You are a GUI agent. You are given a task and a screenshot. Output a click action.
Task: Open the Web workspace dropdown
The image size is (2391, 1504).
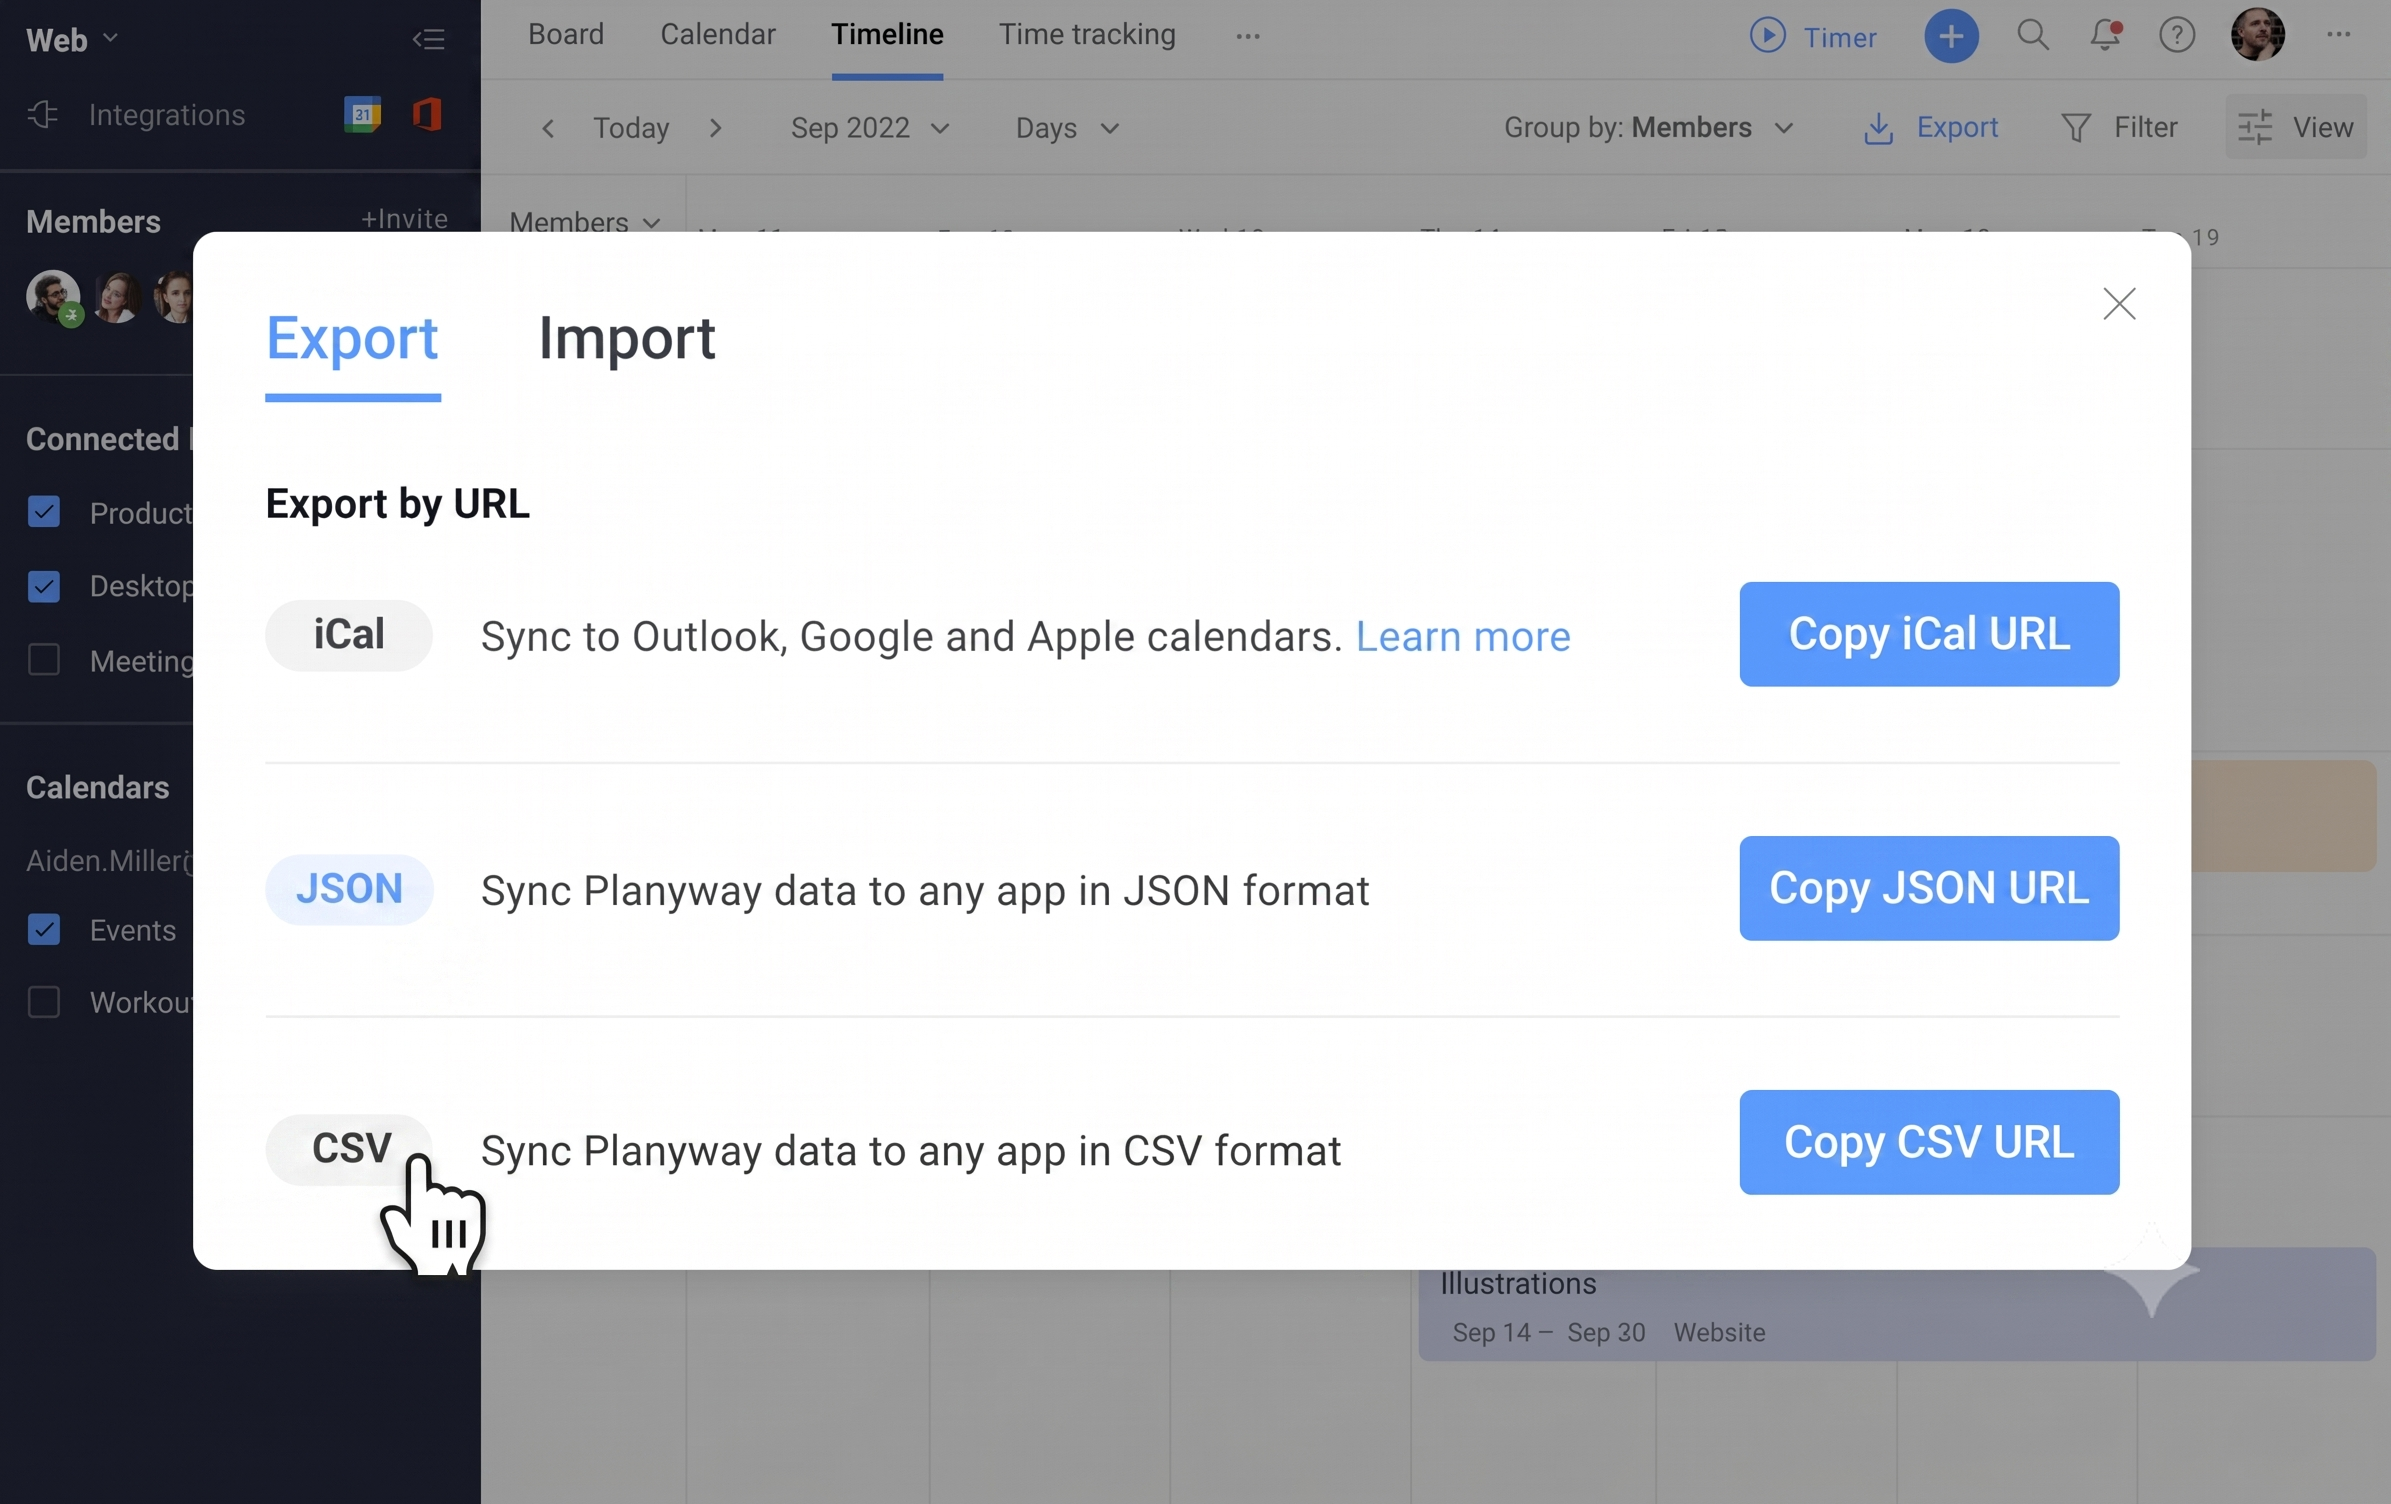tap(72, 40)
